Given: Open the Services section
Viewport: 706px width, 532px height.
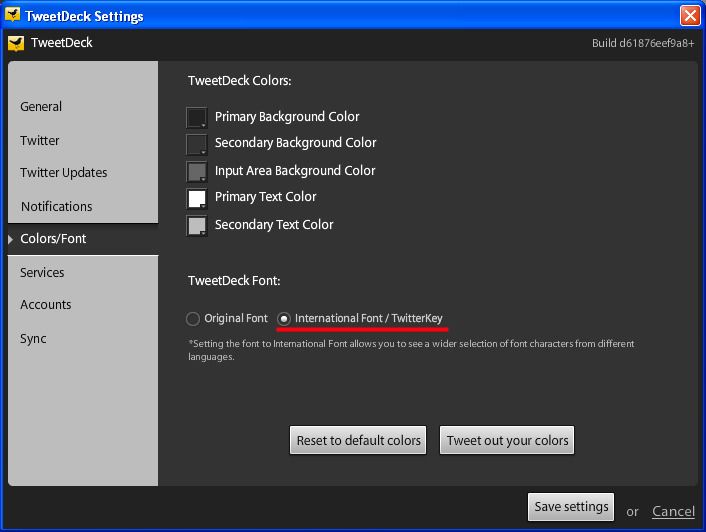Looking at the screenshot, I should (x=42, y=272).
